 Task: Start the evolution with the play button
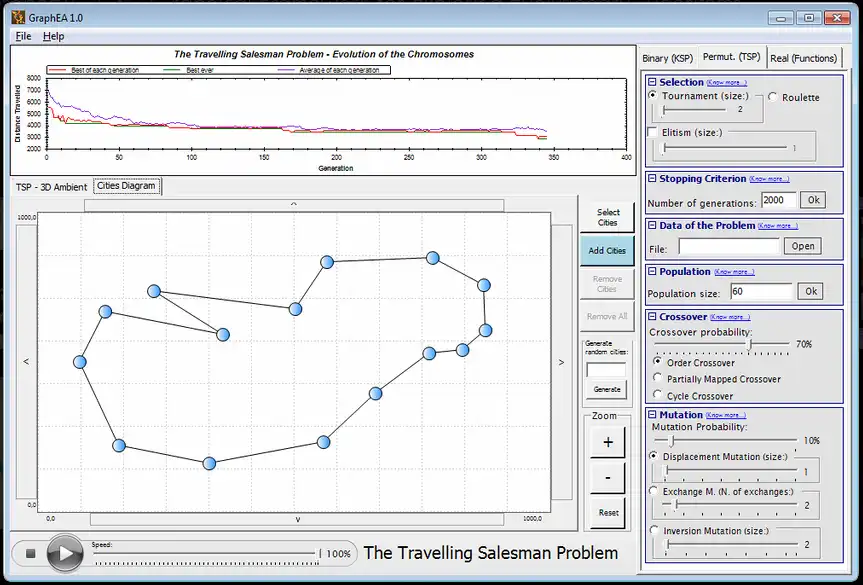coord(65,553)
